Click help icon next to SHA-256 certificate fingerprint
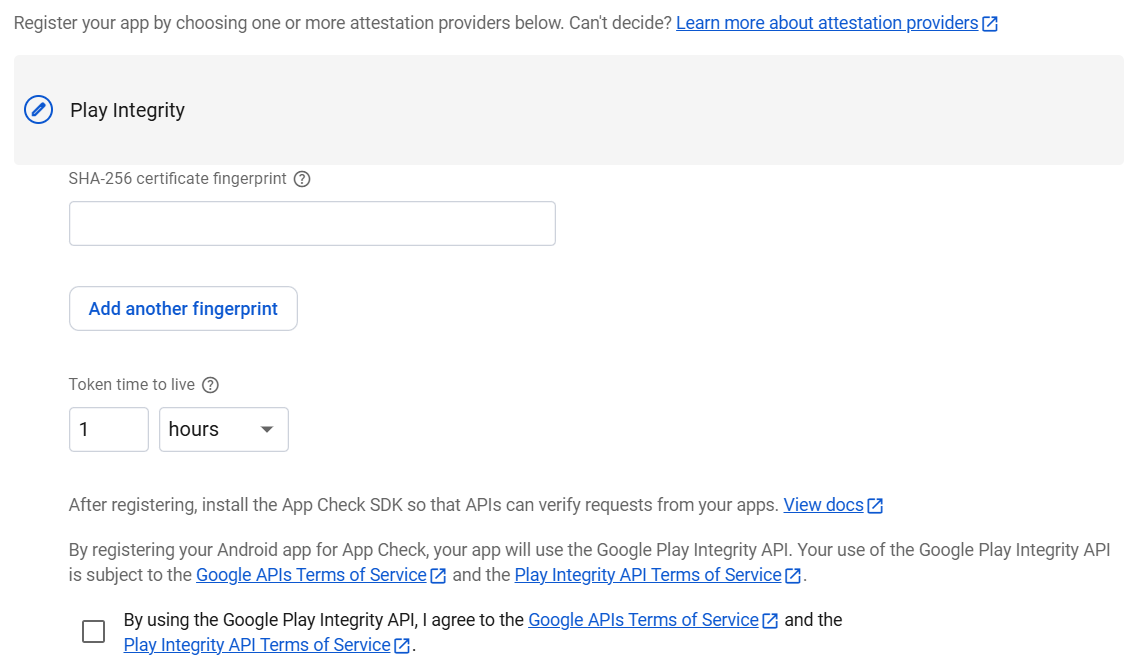 click(302, 179)
